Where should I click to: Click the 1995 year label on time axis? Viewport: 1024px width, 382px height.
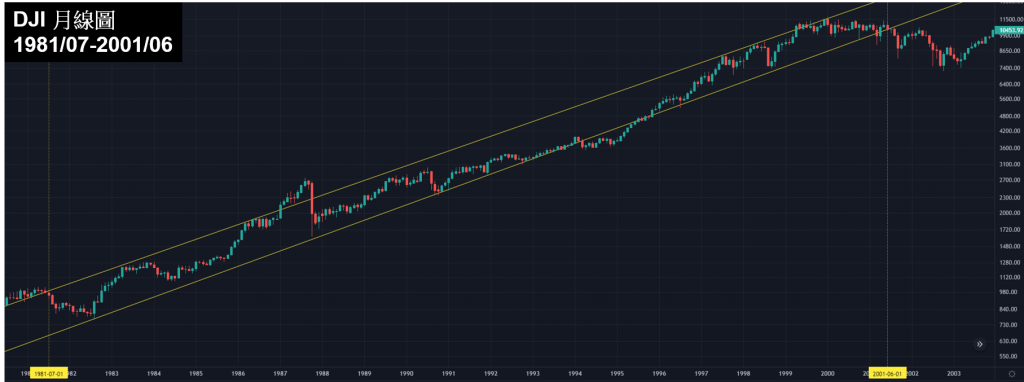coord(617,374)
